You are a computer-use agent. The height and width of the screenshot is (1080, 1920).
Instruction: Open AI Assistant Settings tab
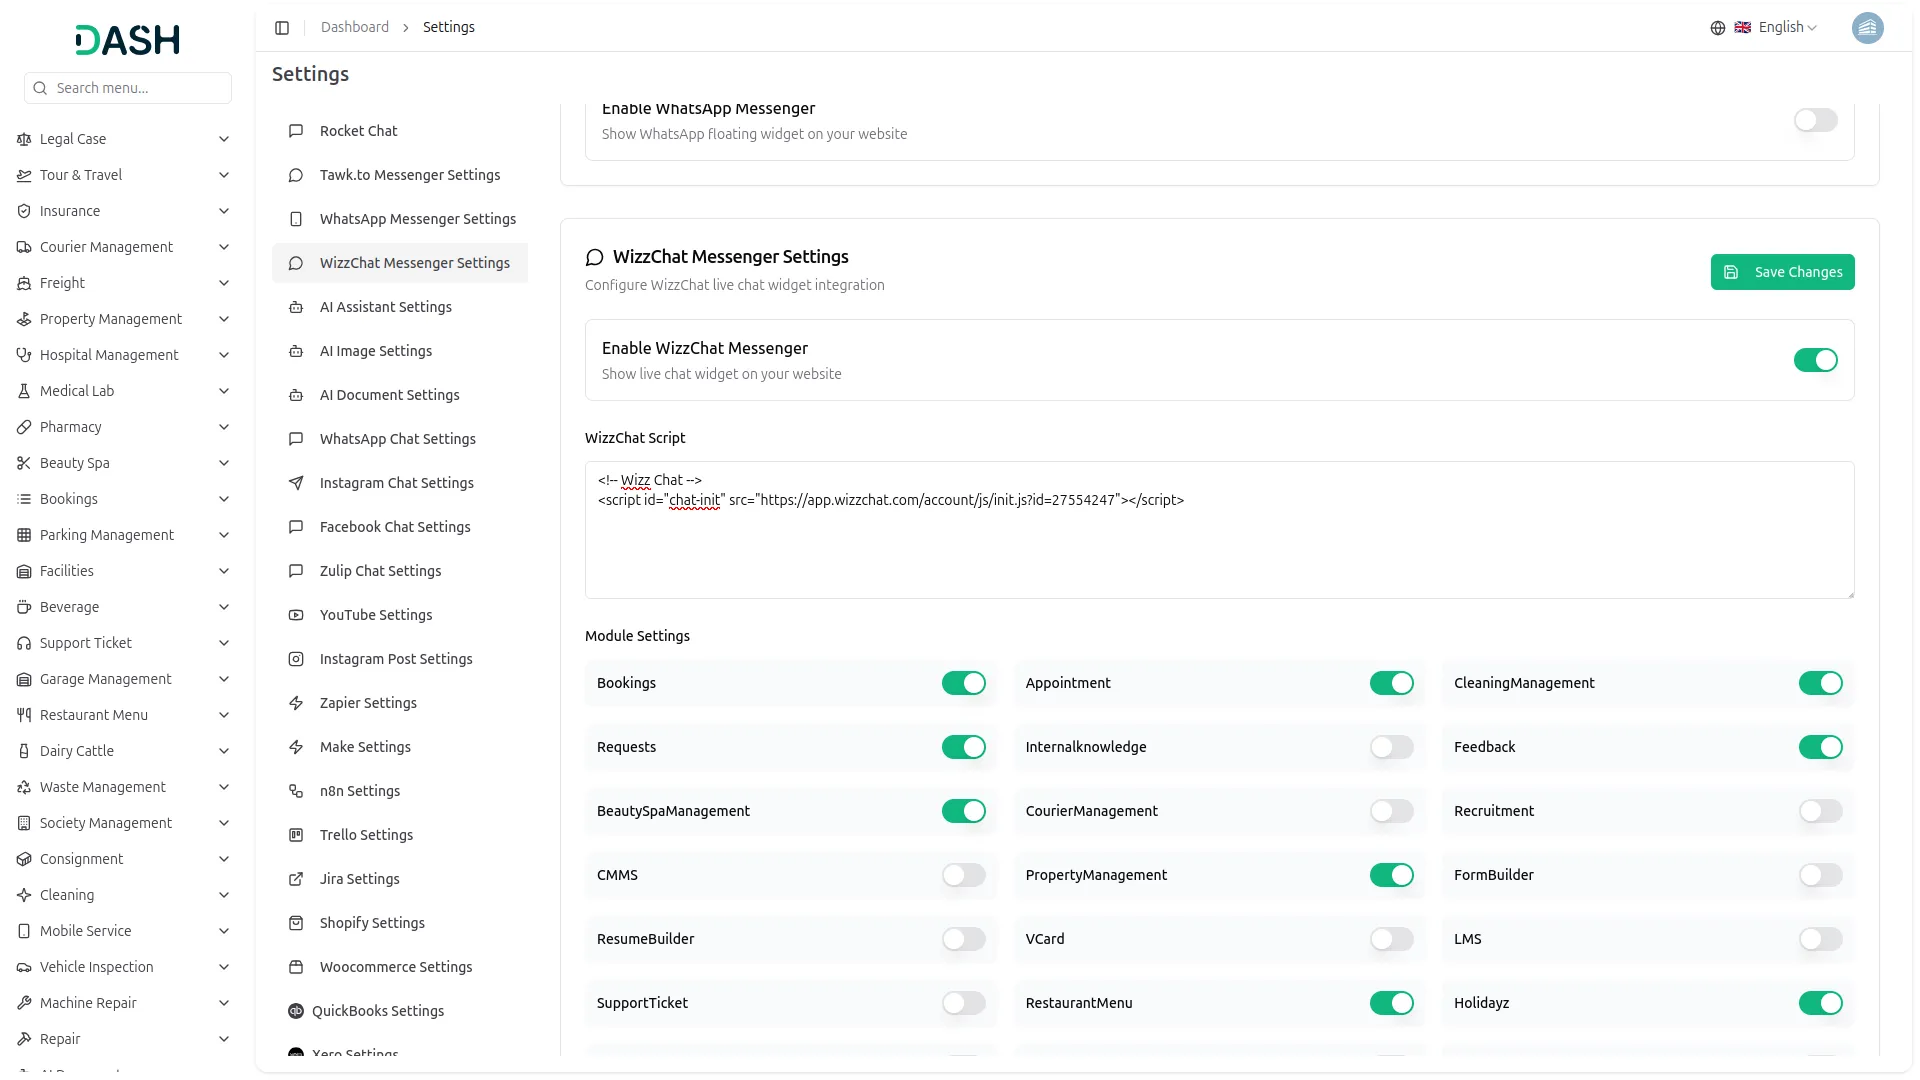[x=385, y=307]
